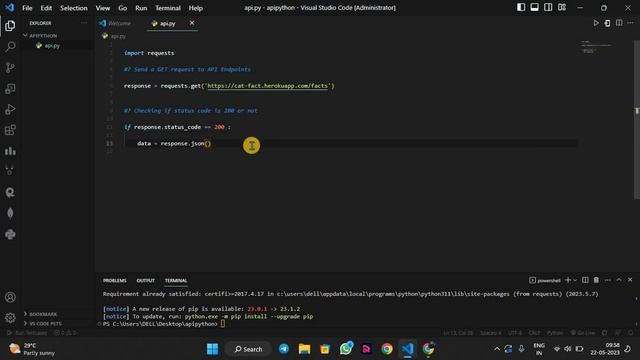Click the taskbar Search box

point(249,349)
